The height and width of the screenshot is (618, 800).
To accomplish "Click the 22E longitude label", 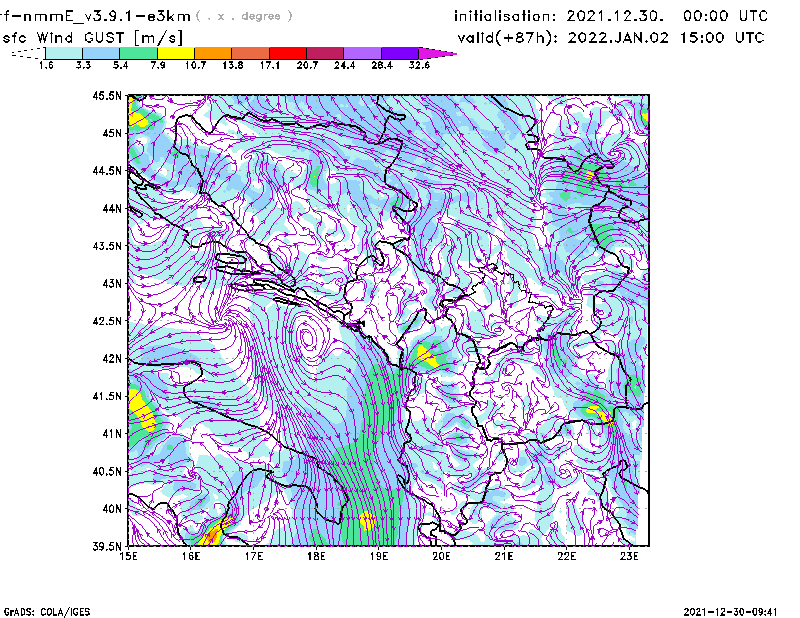I will pos(566,556).
